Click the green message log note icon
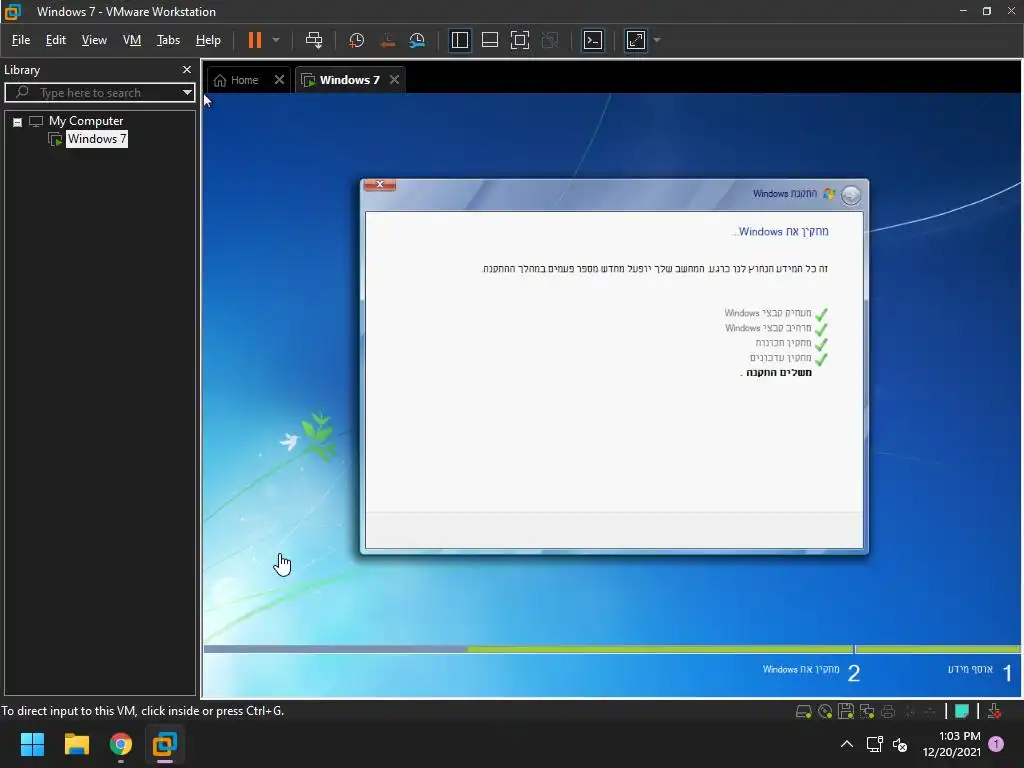 pos(962,711)
